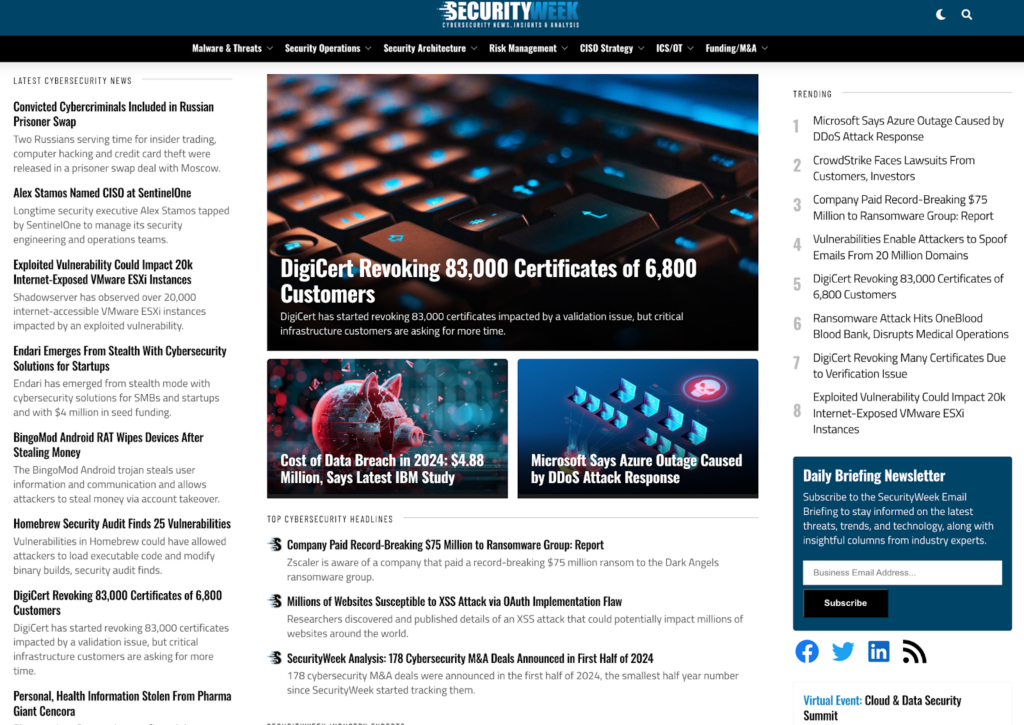Open the Cost of Data Breach article thumbnail
This screenshot has width=1024, height=725.
point(387,428)
